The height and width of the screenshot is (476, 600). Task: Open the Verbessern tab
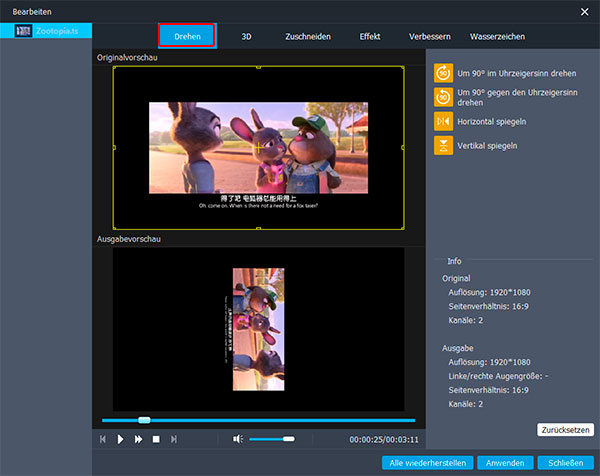coord(430,37)
